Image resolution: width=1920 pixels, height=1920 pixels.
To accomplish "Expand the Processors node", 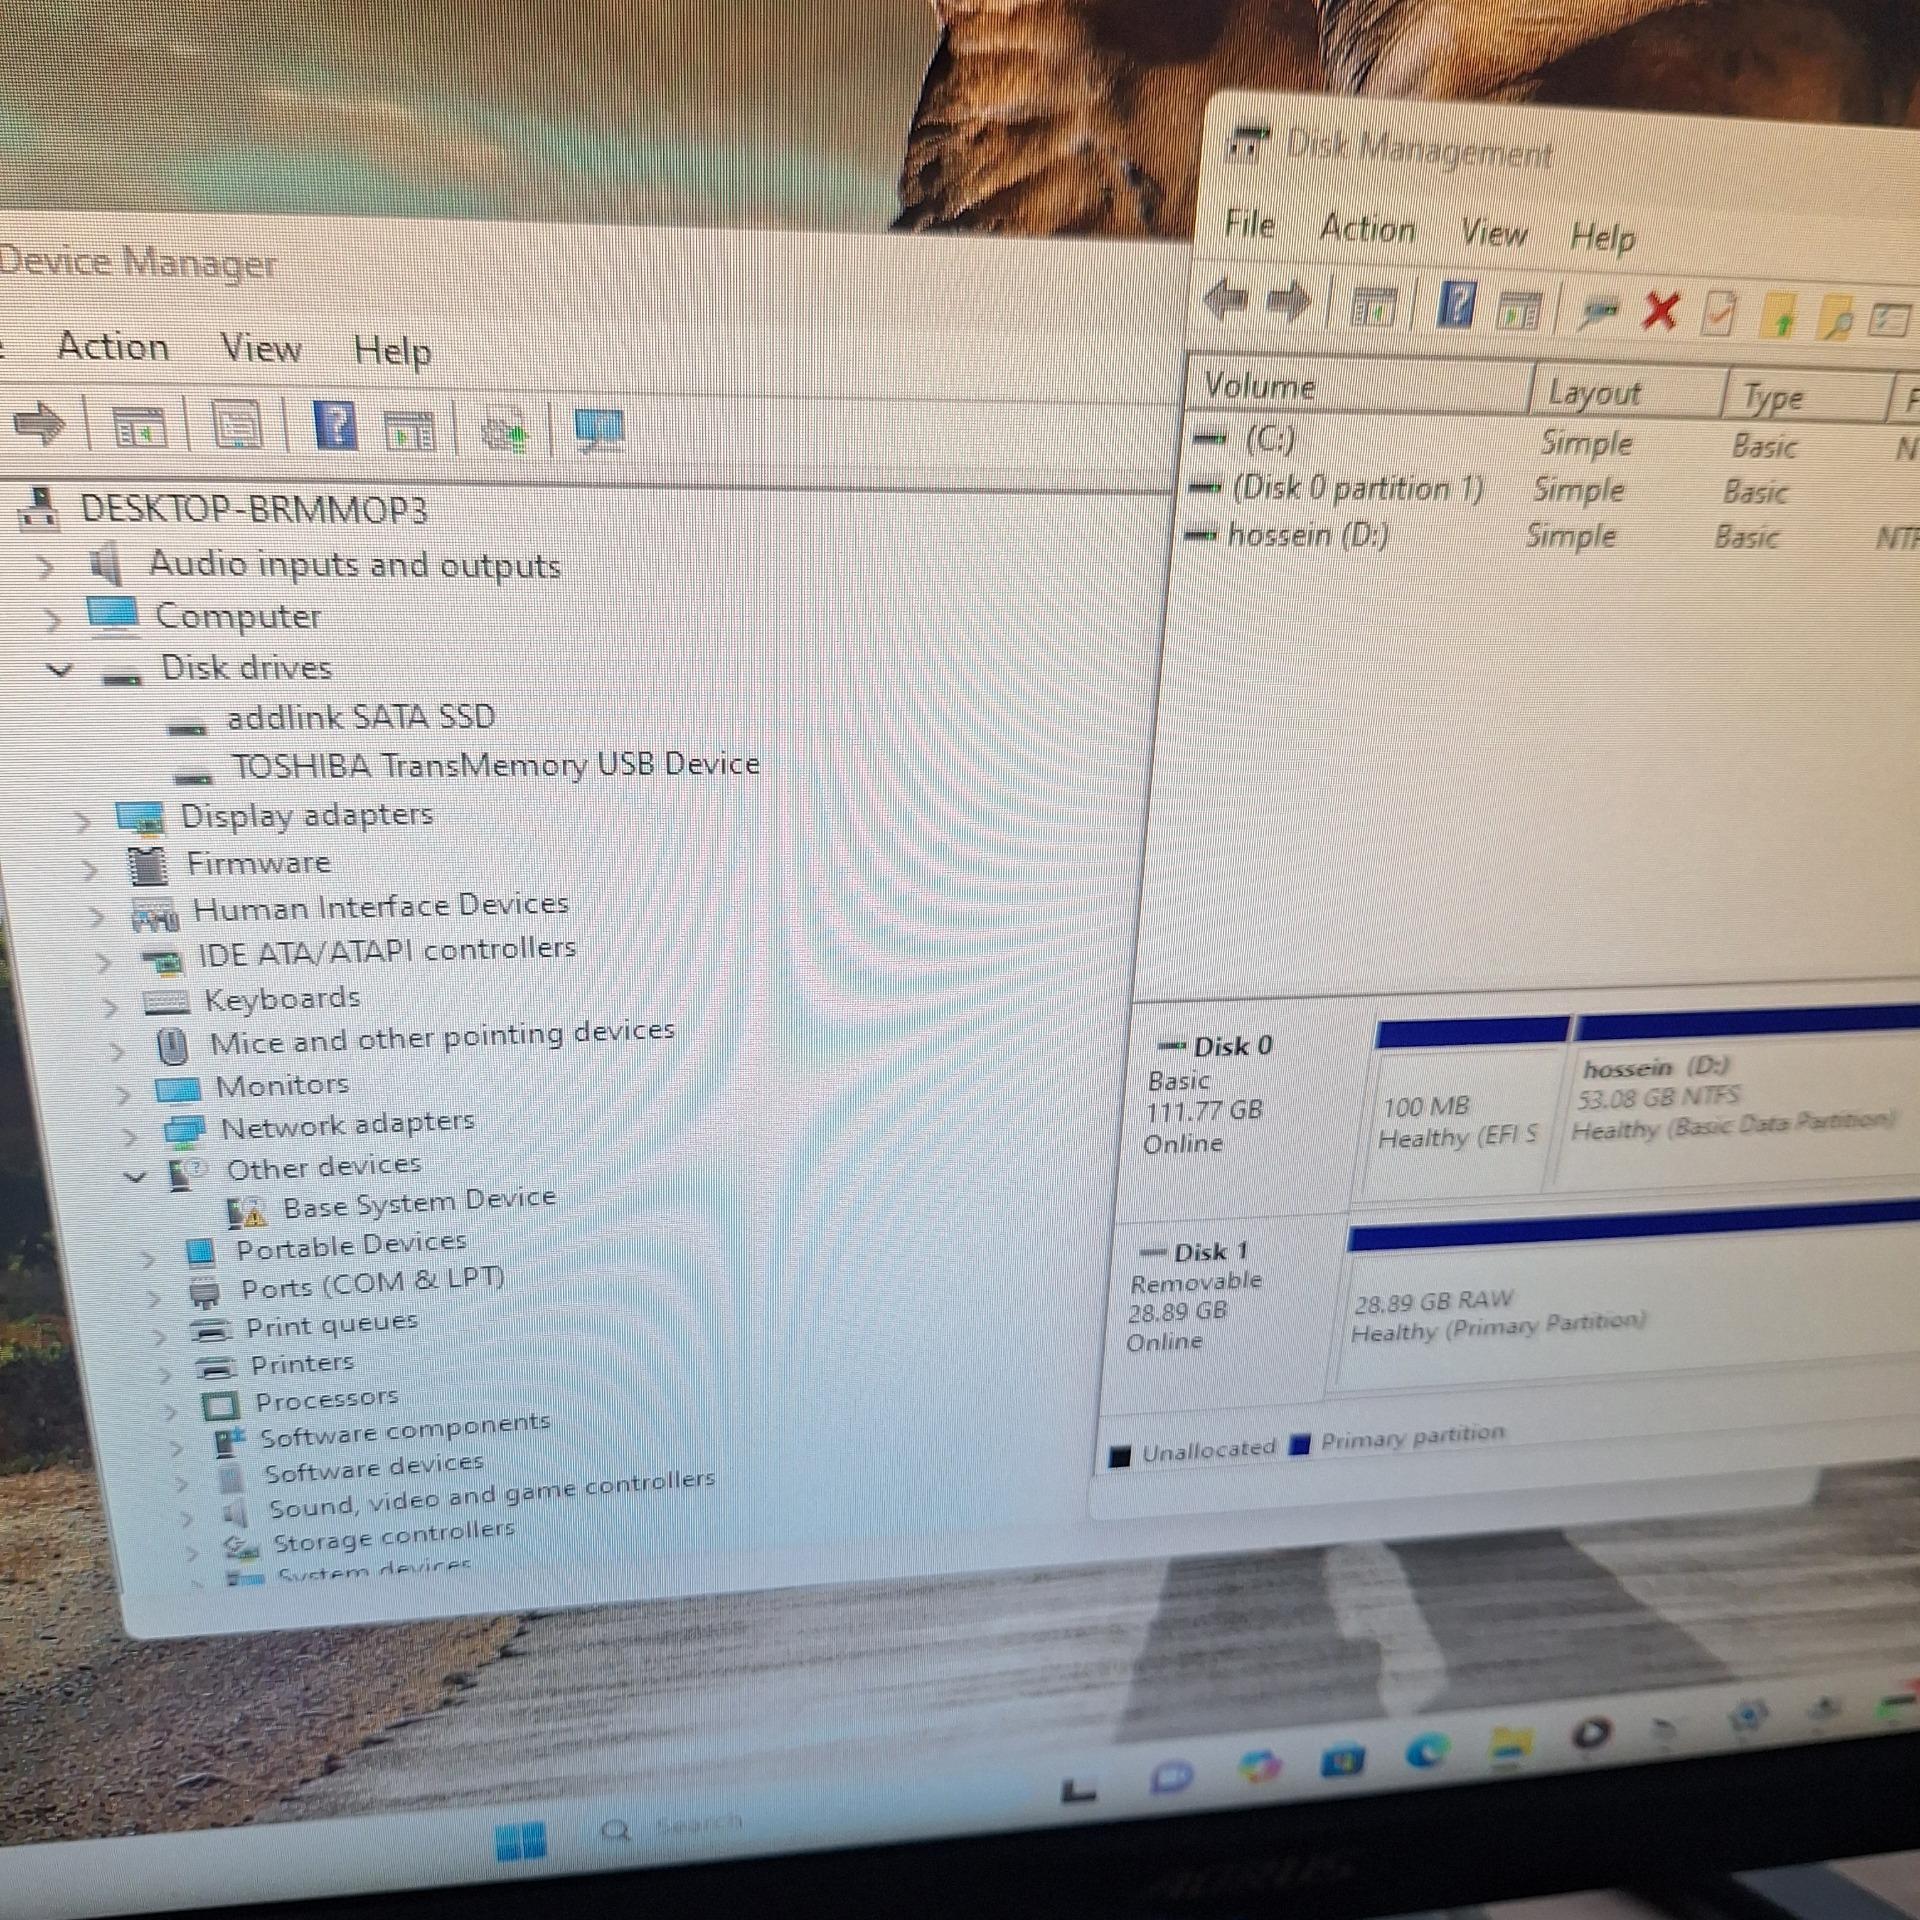I will pyautogui.click(x=170, y=1411).
